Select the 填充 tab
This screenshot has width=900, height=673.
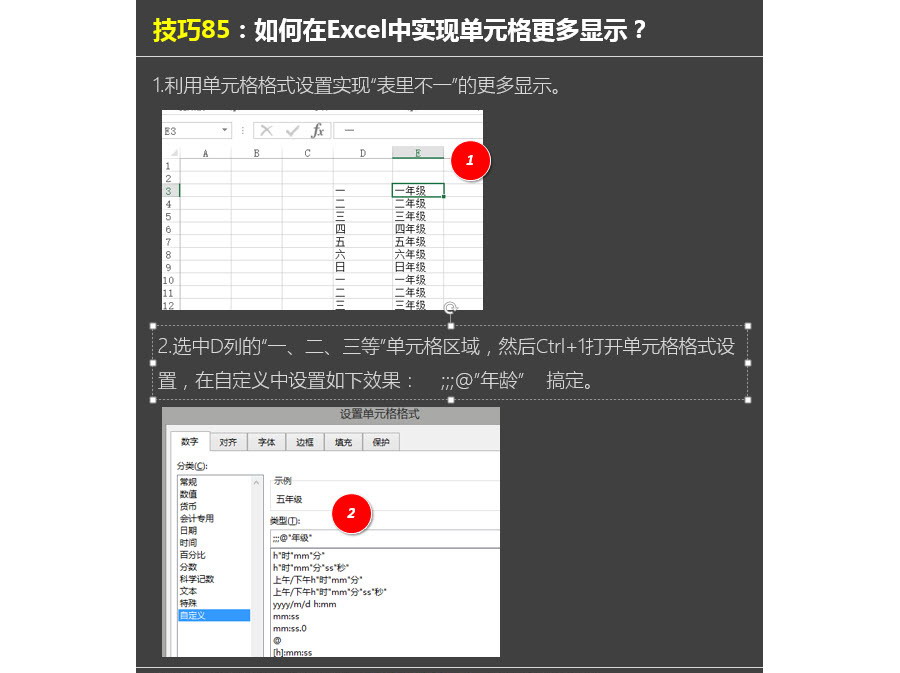tap(343, 442)
